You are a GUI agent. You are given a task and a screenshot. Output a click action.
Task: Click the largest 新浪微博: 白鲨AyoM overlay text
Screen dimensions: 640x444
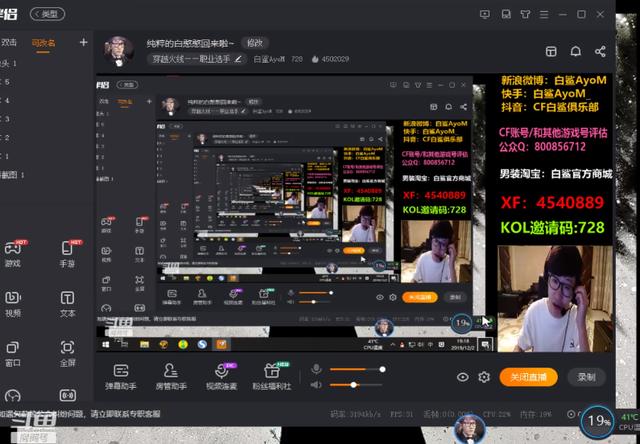553,80
